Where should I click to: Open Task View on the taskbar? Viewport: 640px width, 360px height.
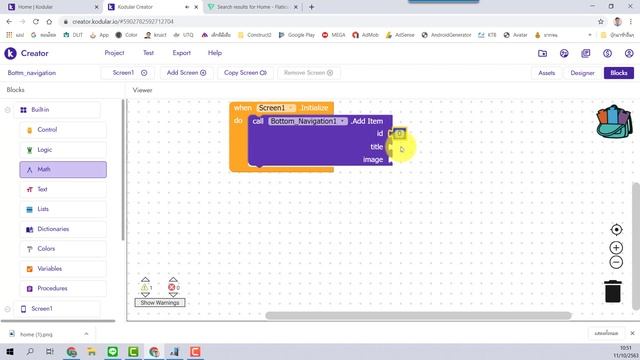(x=50, y=351)
